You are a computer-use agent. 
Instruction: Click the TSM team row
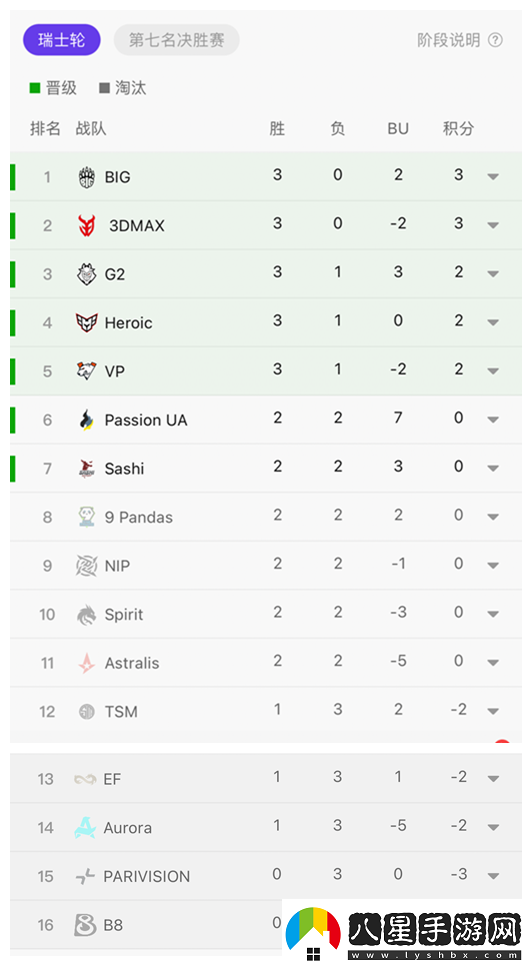click(266, 712)
